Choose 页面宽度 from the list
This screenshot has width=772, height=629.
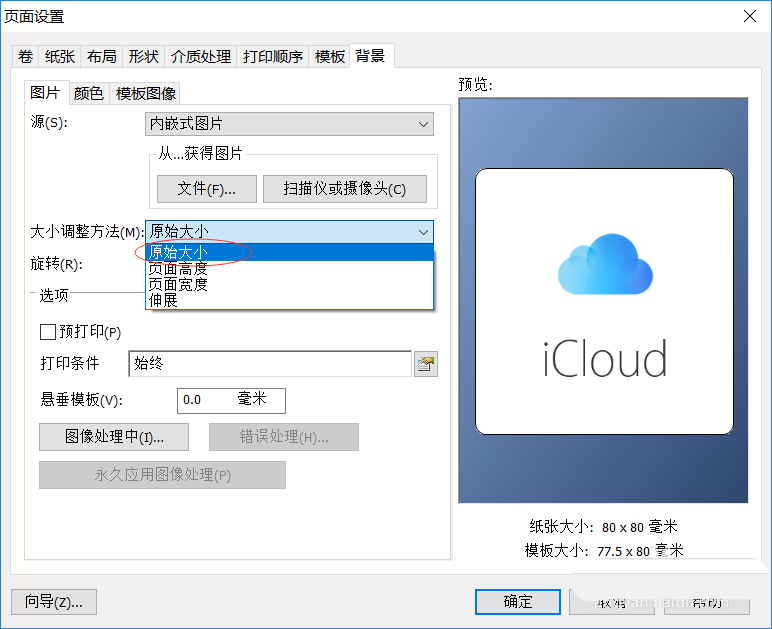pos(290,284)
